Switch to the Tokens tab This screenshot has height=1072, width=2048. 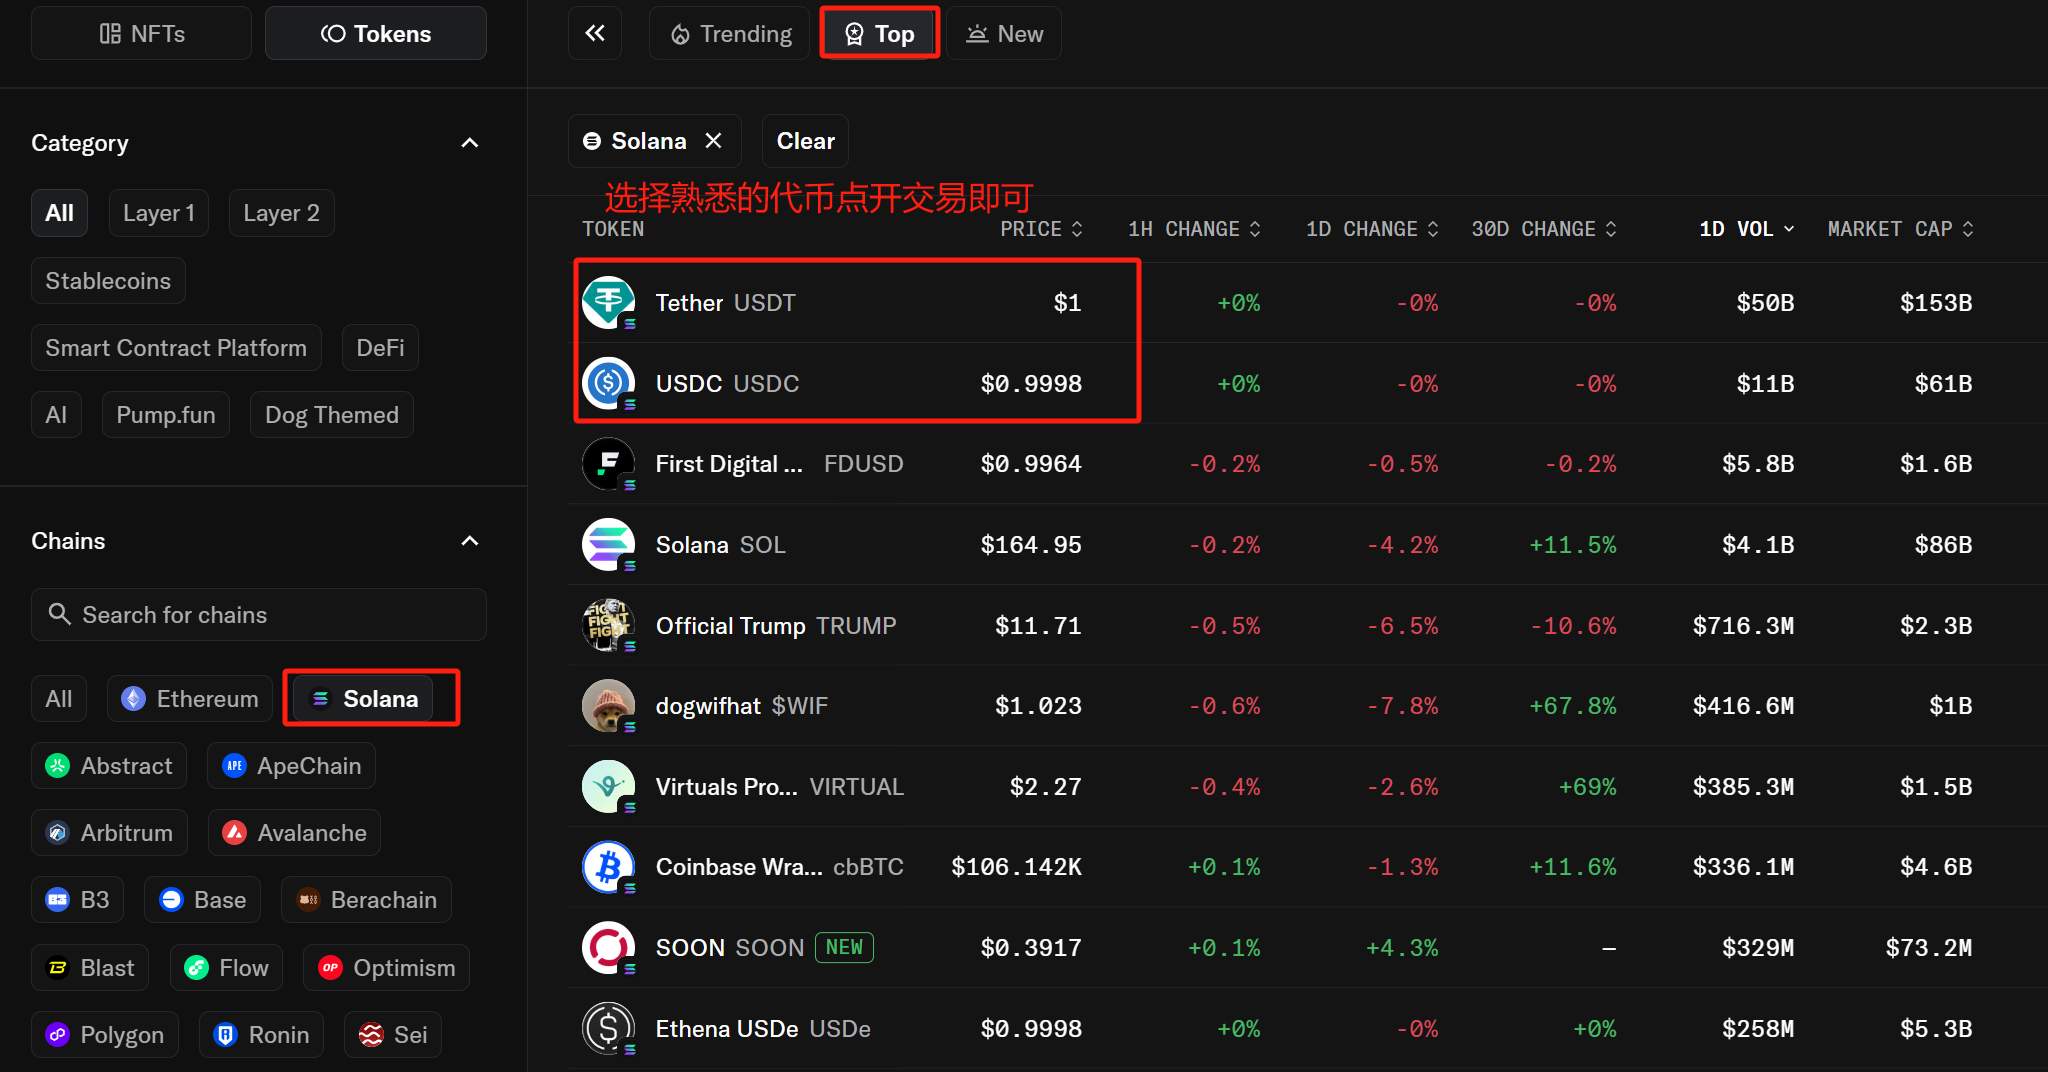point(376,33)
